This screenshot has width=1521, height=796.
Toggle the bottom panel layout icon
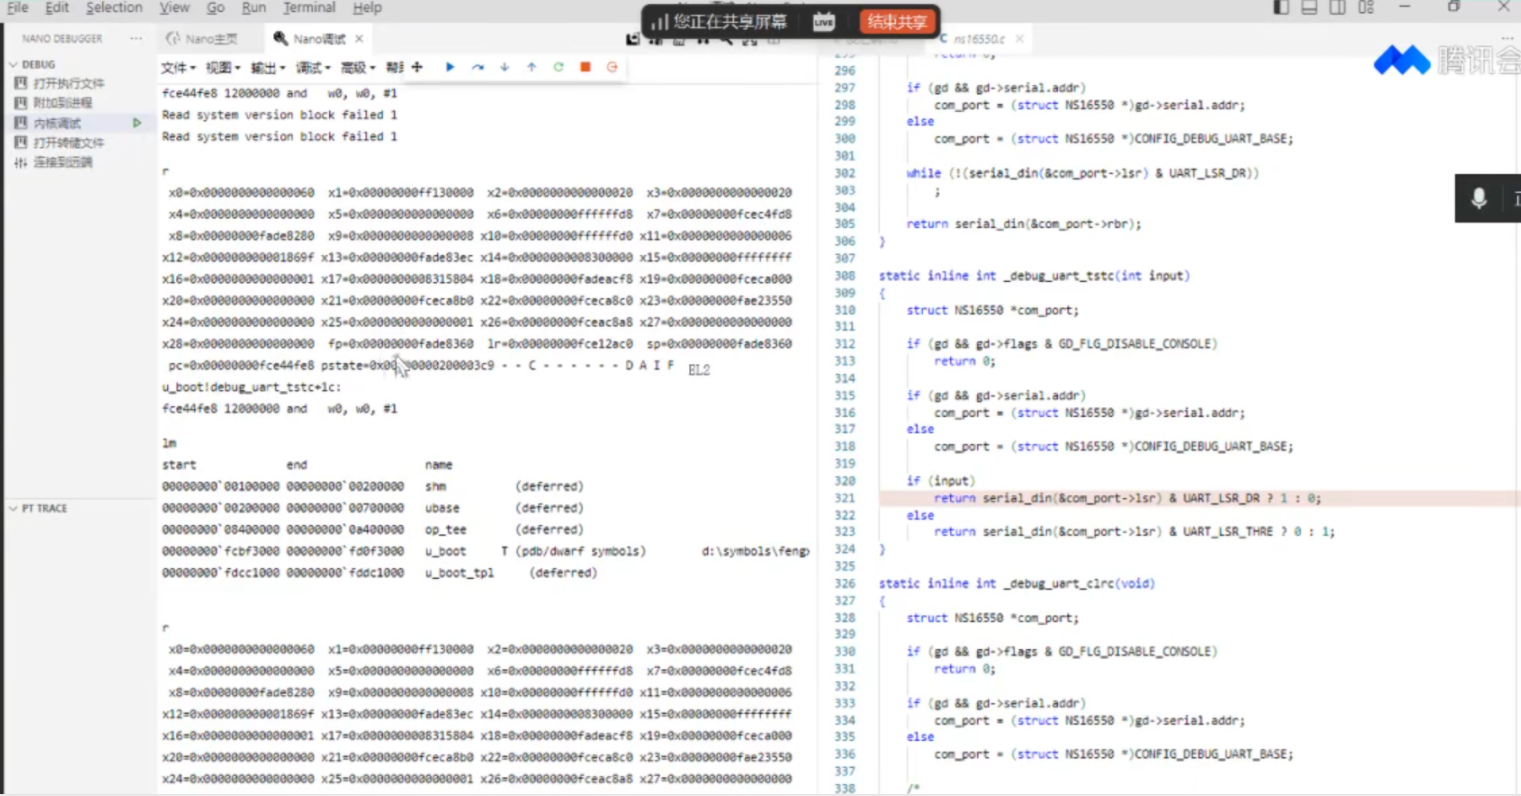click(1309, 7)
